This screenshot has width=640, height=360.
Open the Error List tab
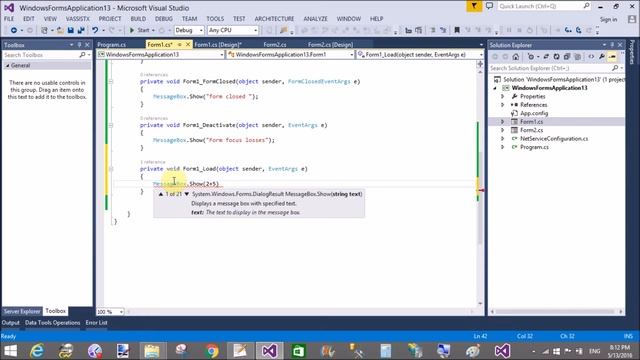click(96, 322)
